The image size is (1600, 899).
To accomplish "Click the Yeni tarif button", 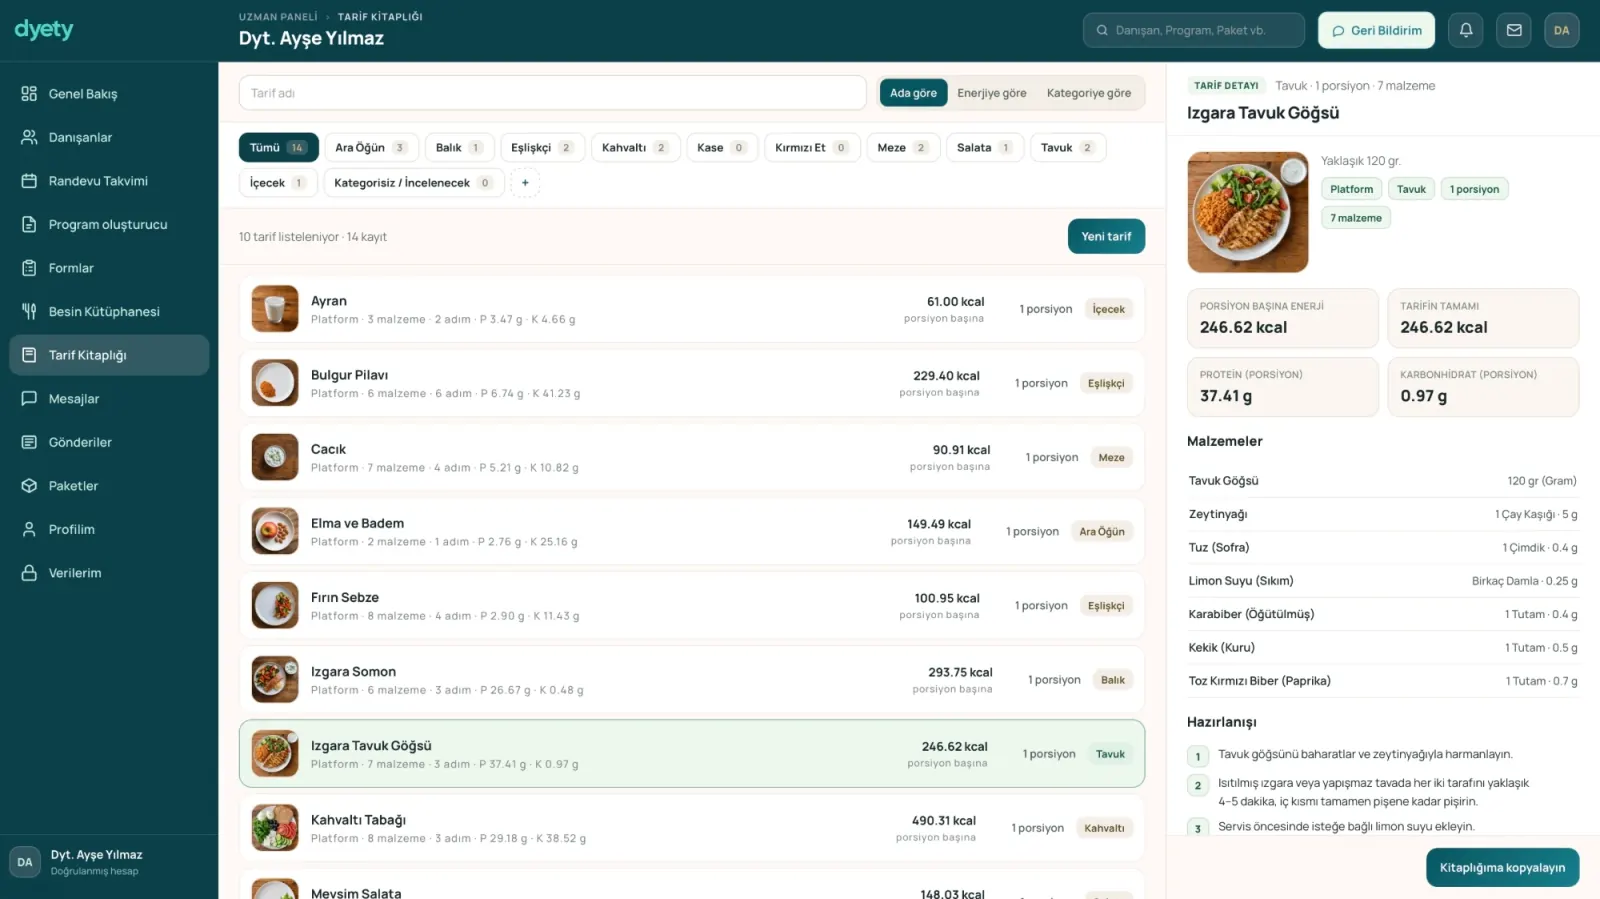I will click(1106, 236).
